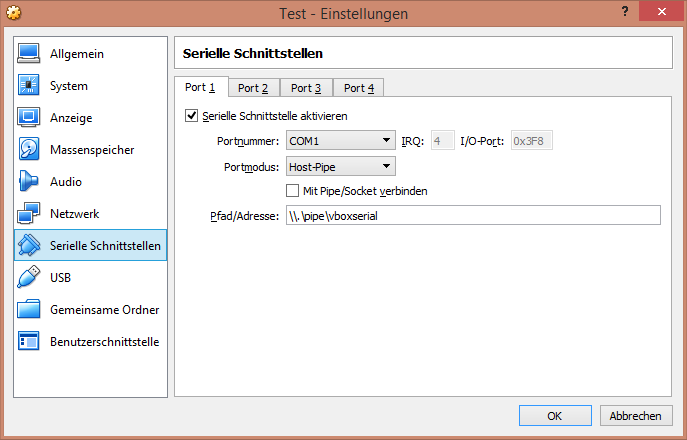Image resolution: width=687 pixels, height=440 pixels.
Task: Open the Port 4 tab
Action: 358,88
